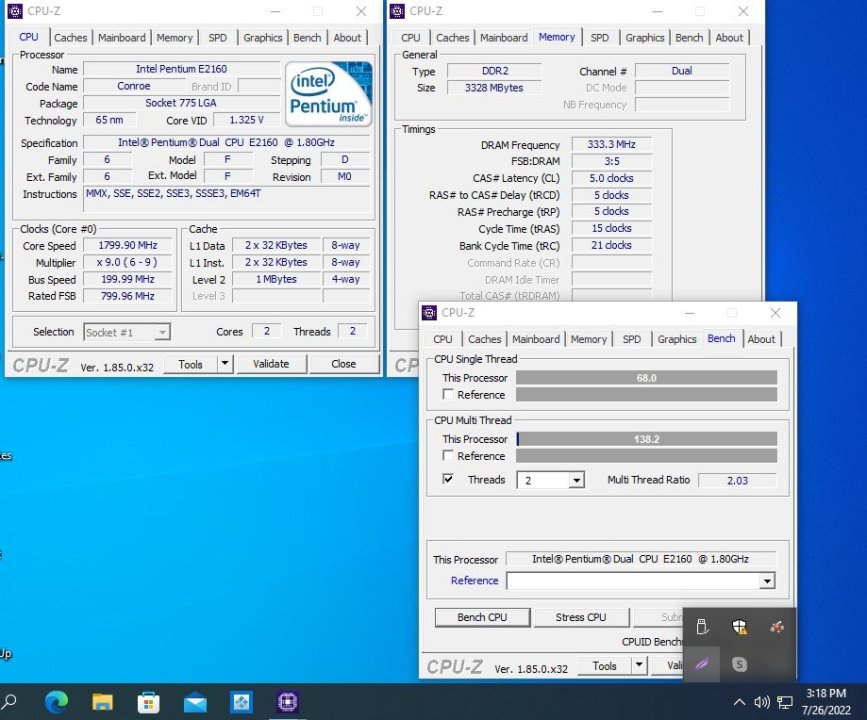Expand the Reference processor dropdown
Image resolution: width=867 pixels, height=720 pixels.
[x=767, y=580]
